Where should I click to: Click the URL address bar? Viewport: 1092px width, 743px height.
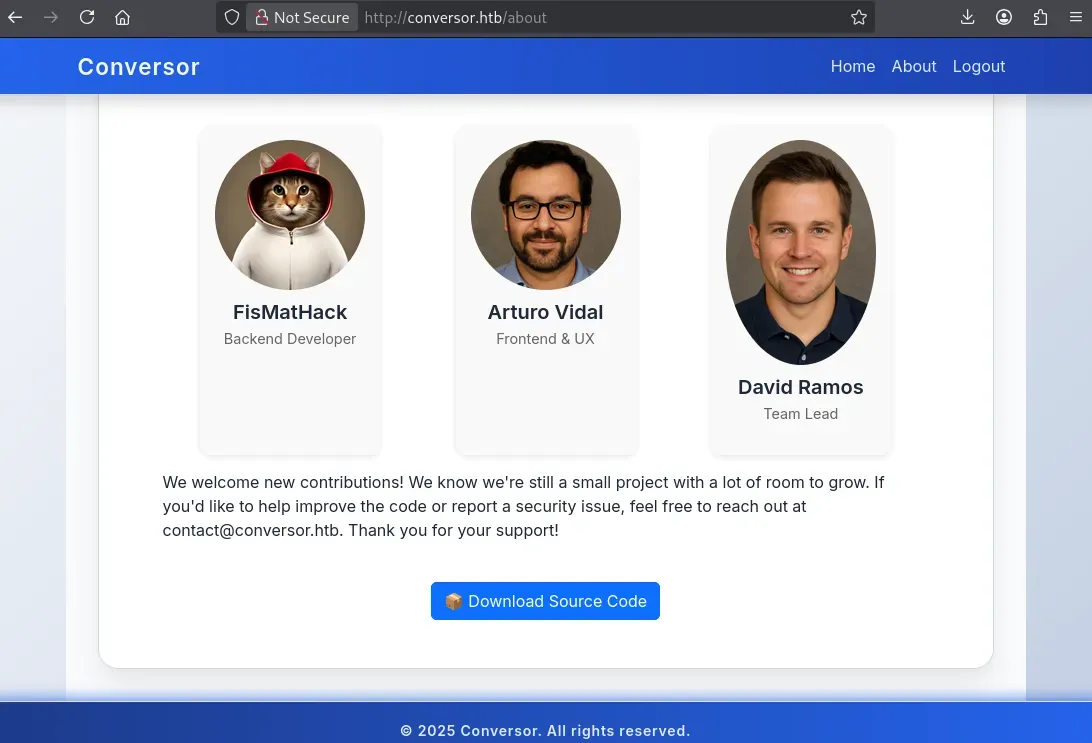coord(600,17)
